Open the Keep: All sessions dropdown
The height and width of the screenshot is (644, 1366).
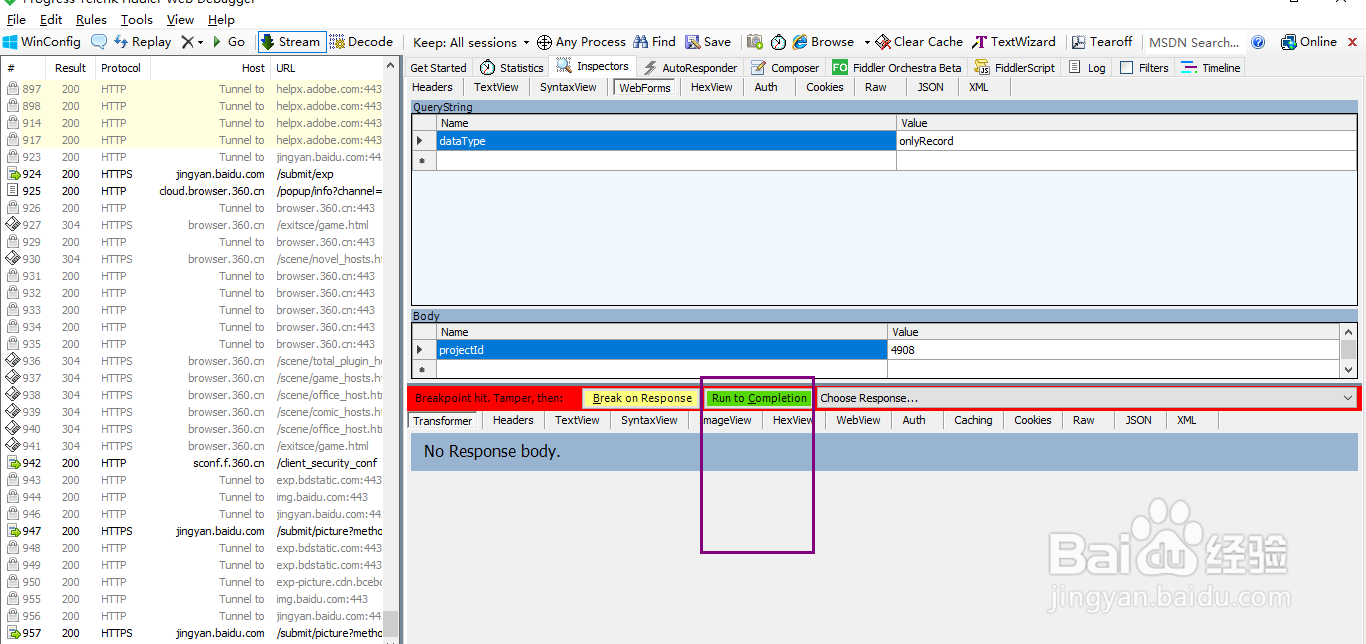[x=471, y=42]
